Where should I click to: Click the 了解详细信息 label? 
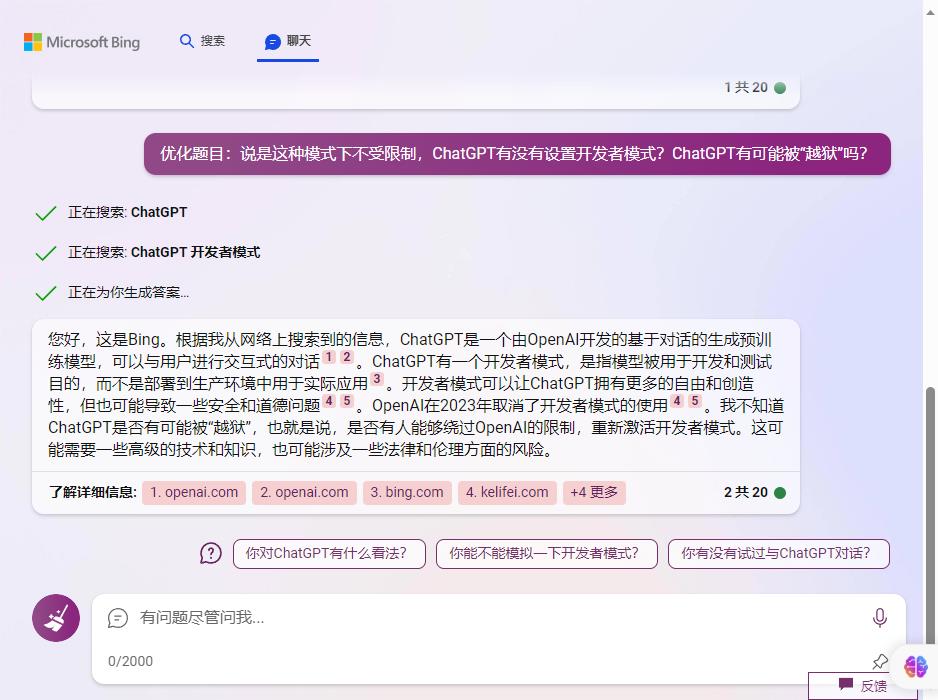93,492
